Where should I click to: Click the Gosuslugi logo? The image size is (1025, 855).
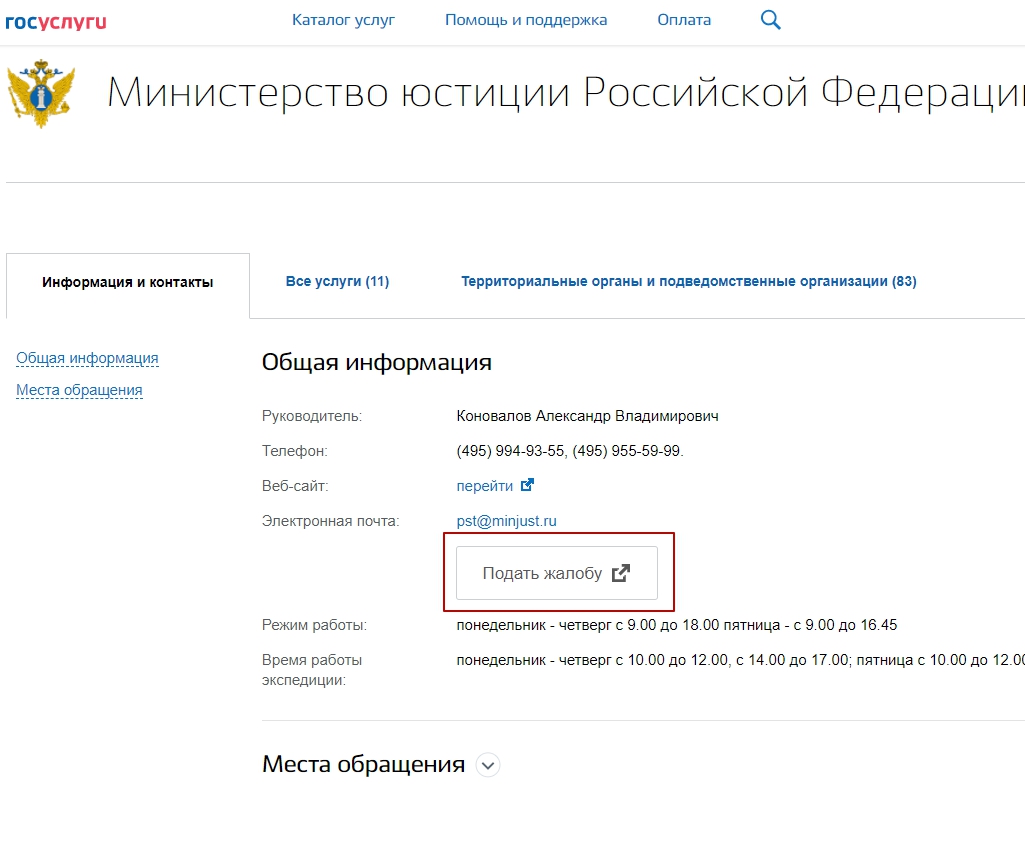point(56,21)
